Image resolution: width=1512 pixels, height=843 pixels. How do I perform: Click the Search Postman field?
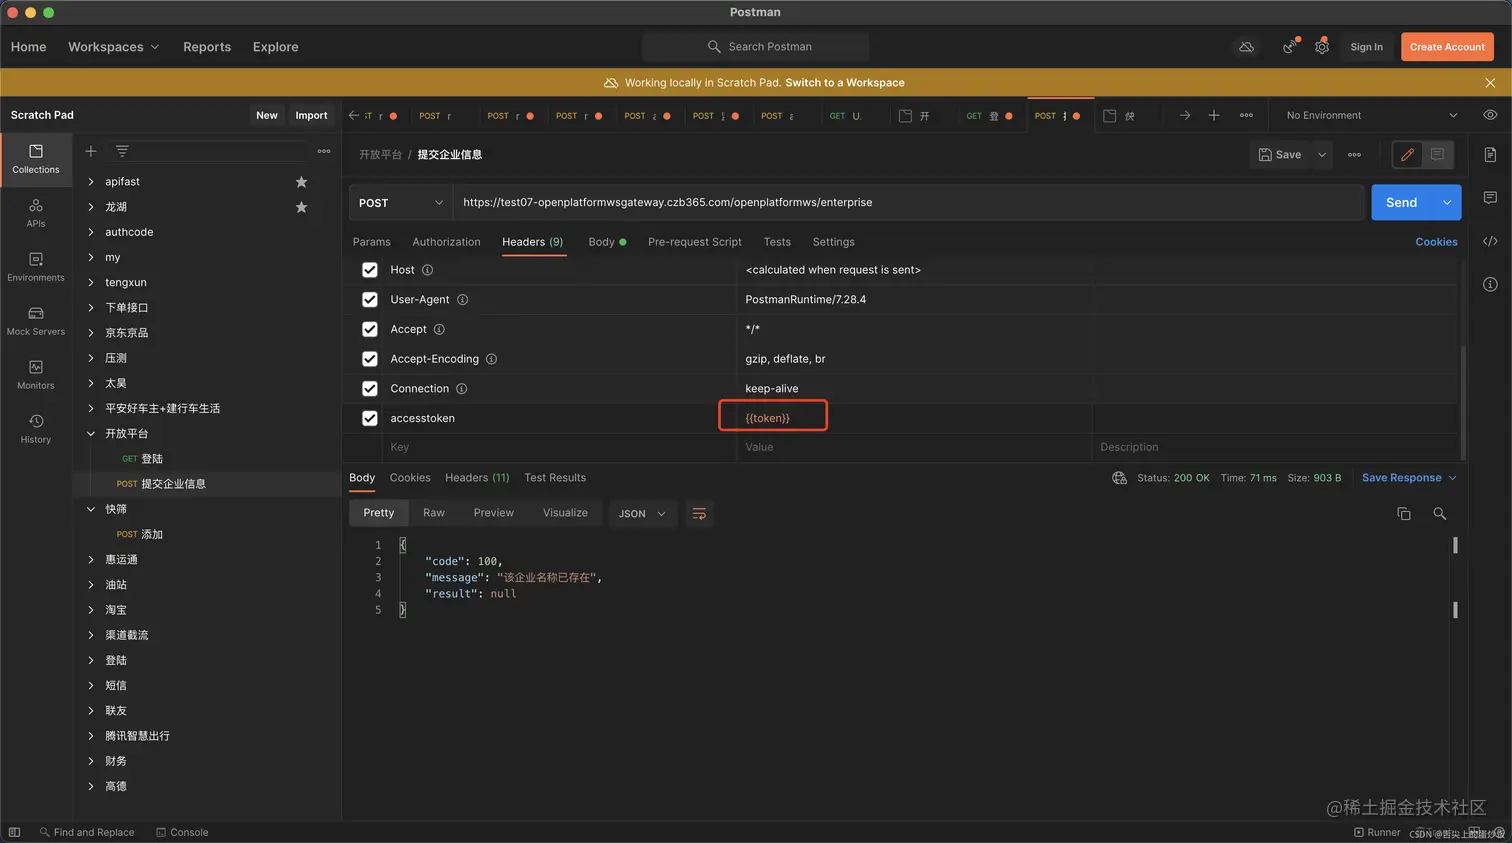click(756, 47)
